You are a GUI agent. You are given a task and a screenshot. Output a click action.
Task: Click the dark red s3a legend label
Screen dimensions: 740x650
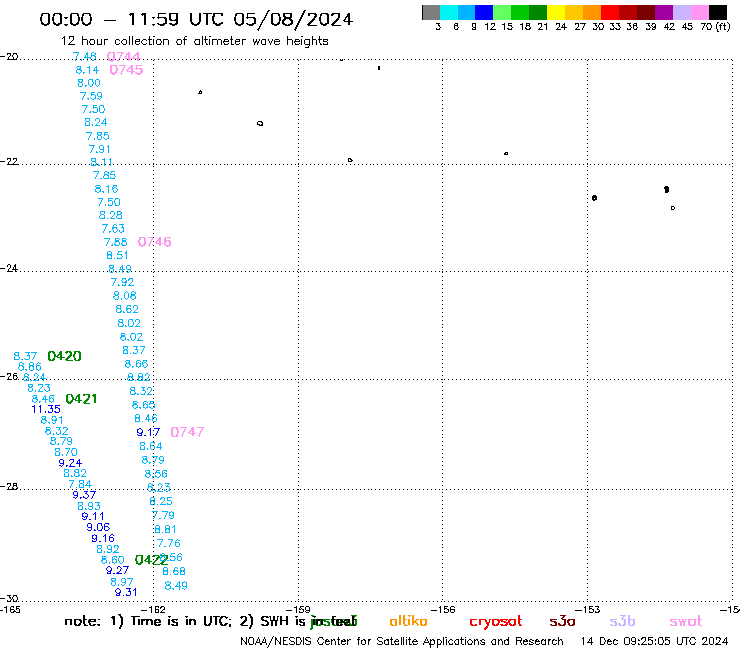click(x=562, y=621)
